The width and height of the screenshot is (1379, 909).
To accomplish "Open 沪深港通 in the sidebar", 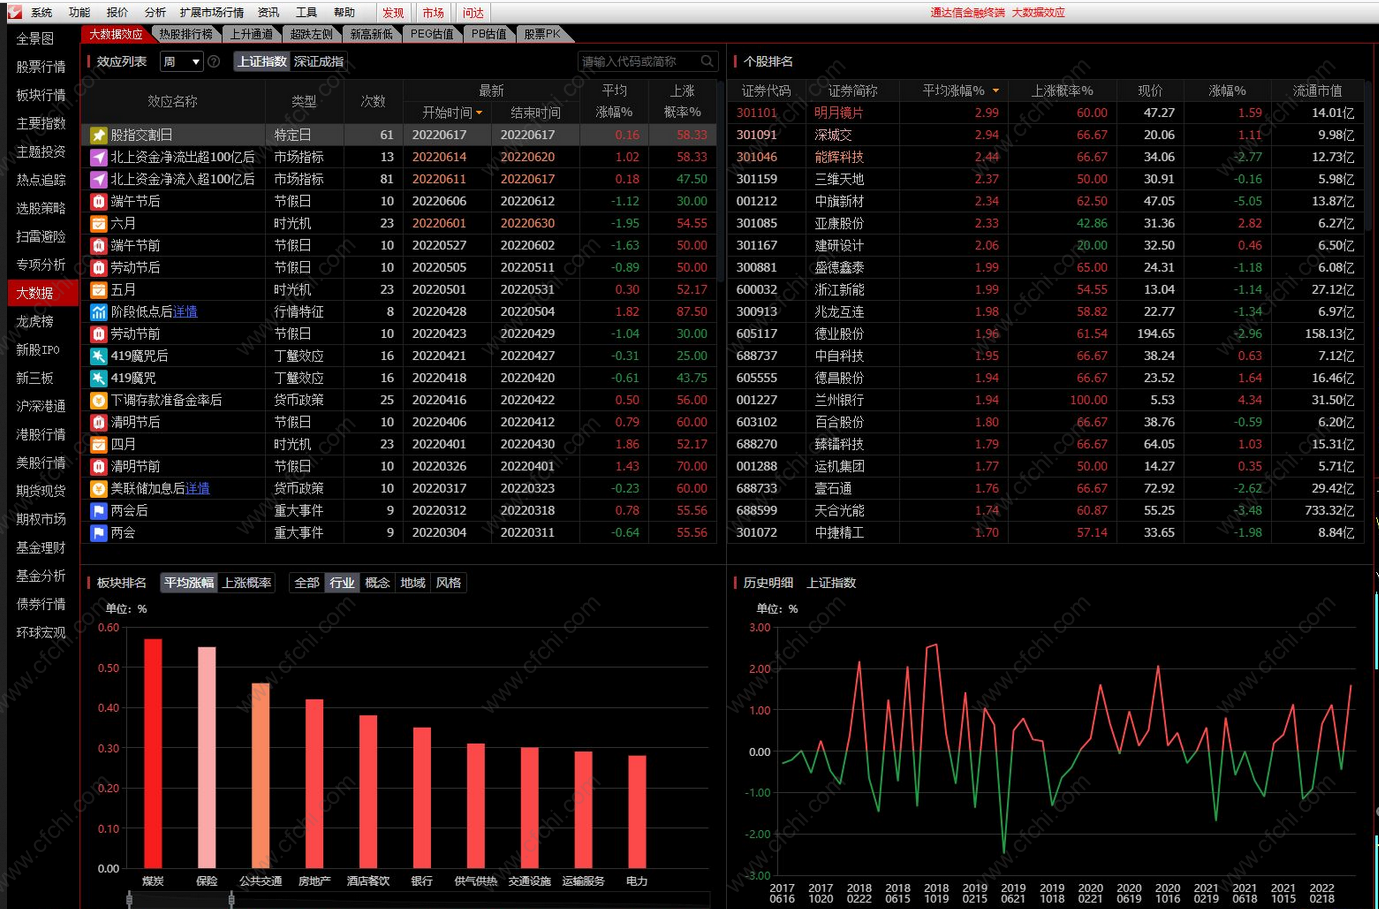I will (41, 407).
